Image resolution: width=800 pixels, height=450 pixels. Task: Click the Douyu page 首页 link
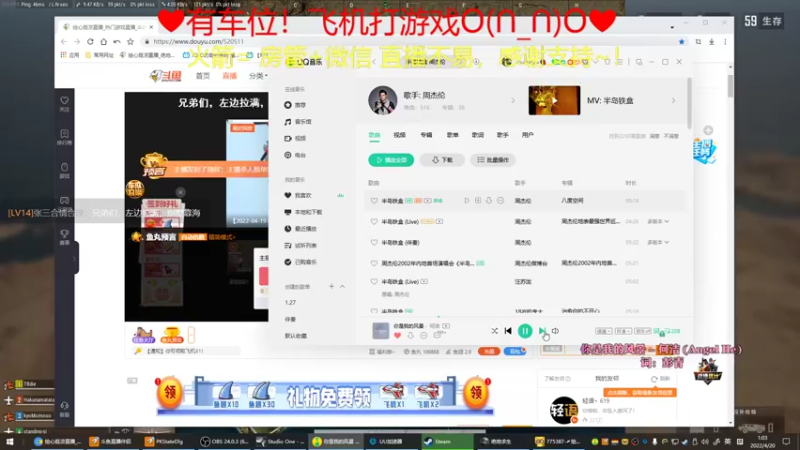tap(203, 76)
